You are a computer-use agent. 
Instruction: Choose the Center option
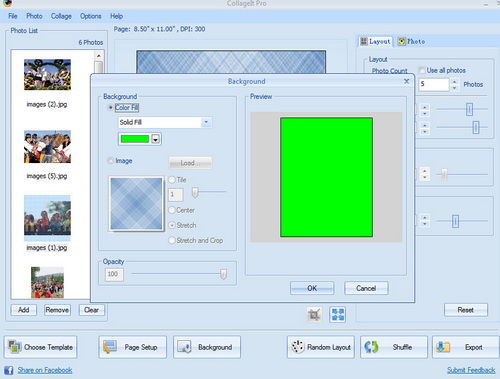172,210
